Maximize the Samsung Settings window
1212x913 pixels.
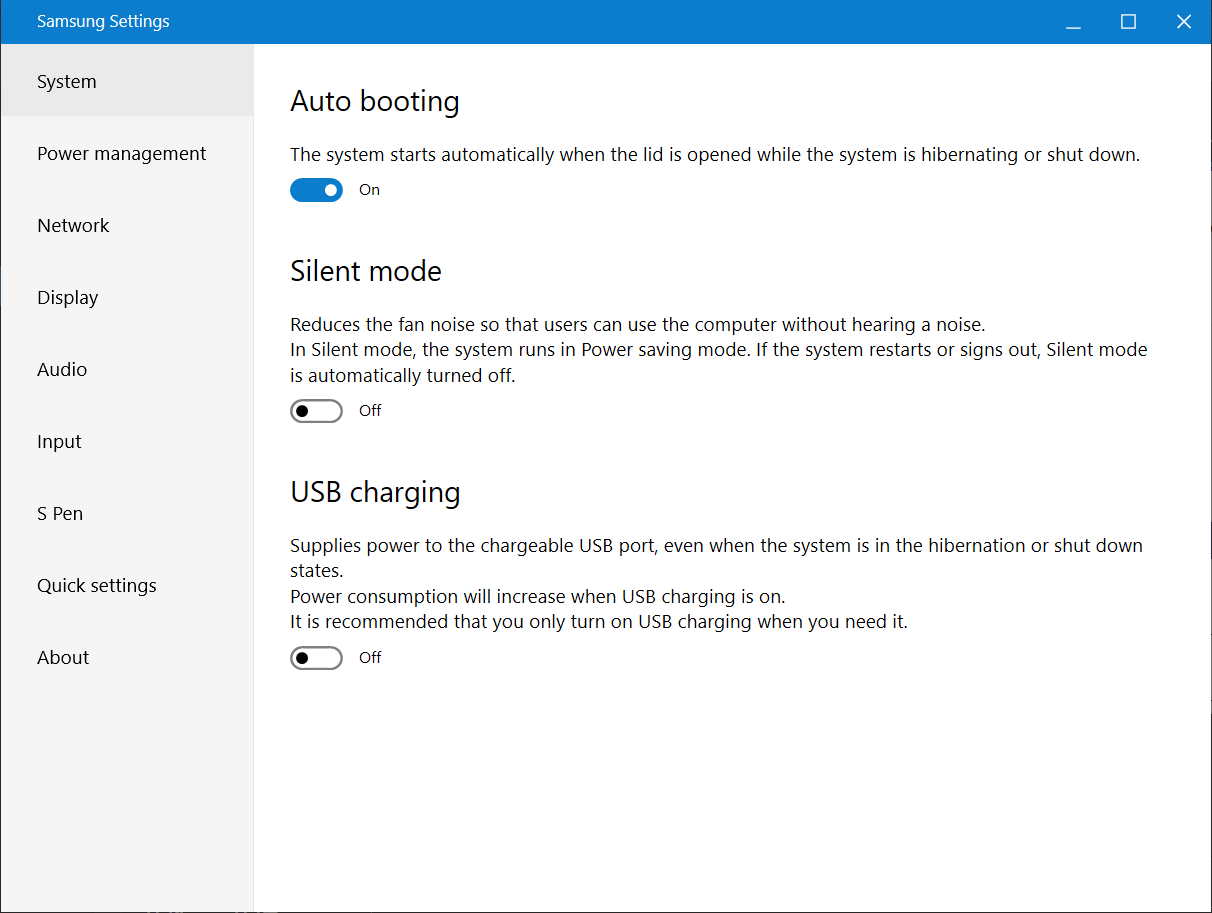pyautogui.click(x=1128, y=22)
